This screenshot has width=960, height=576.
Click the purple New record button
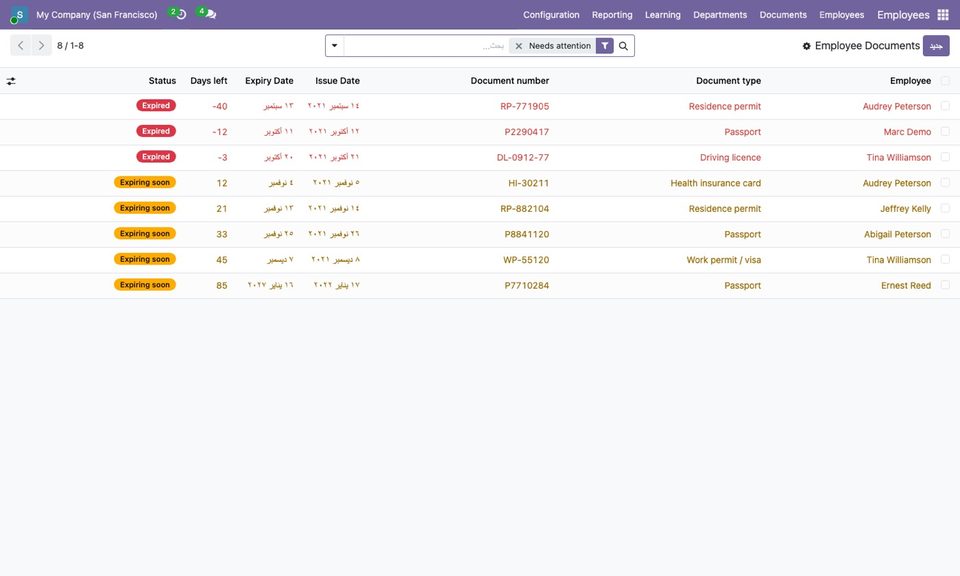point(936,46)
